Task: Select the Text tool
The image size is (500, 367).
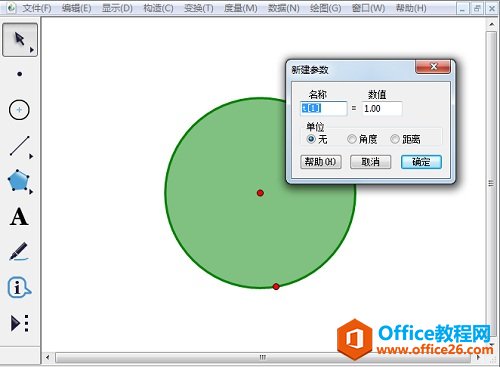Action: point(19,217)
